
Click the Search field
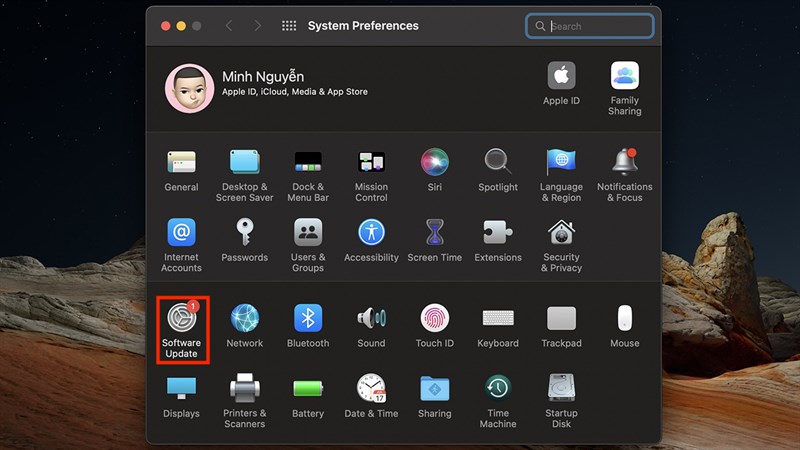tap(589, 26)
